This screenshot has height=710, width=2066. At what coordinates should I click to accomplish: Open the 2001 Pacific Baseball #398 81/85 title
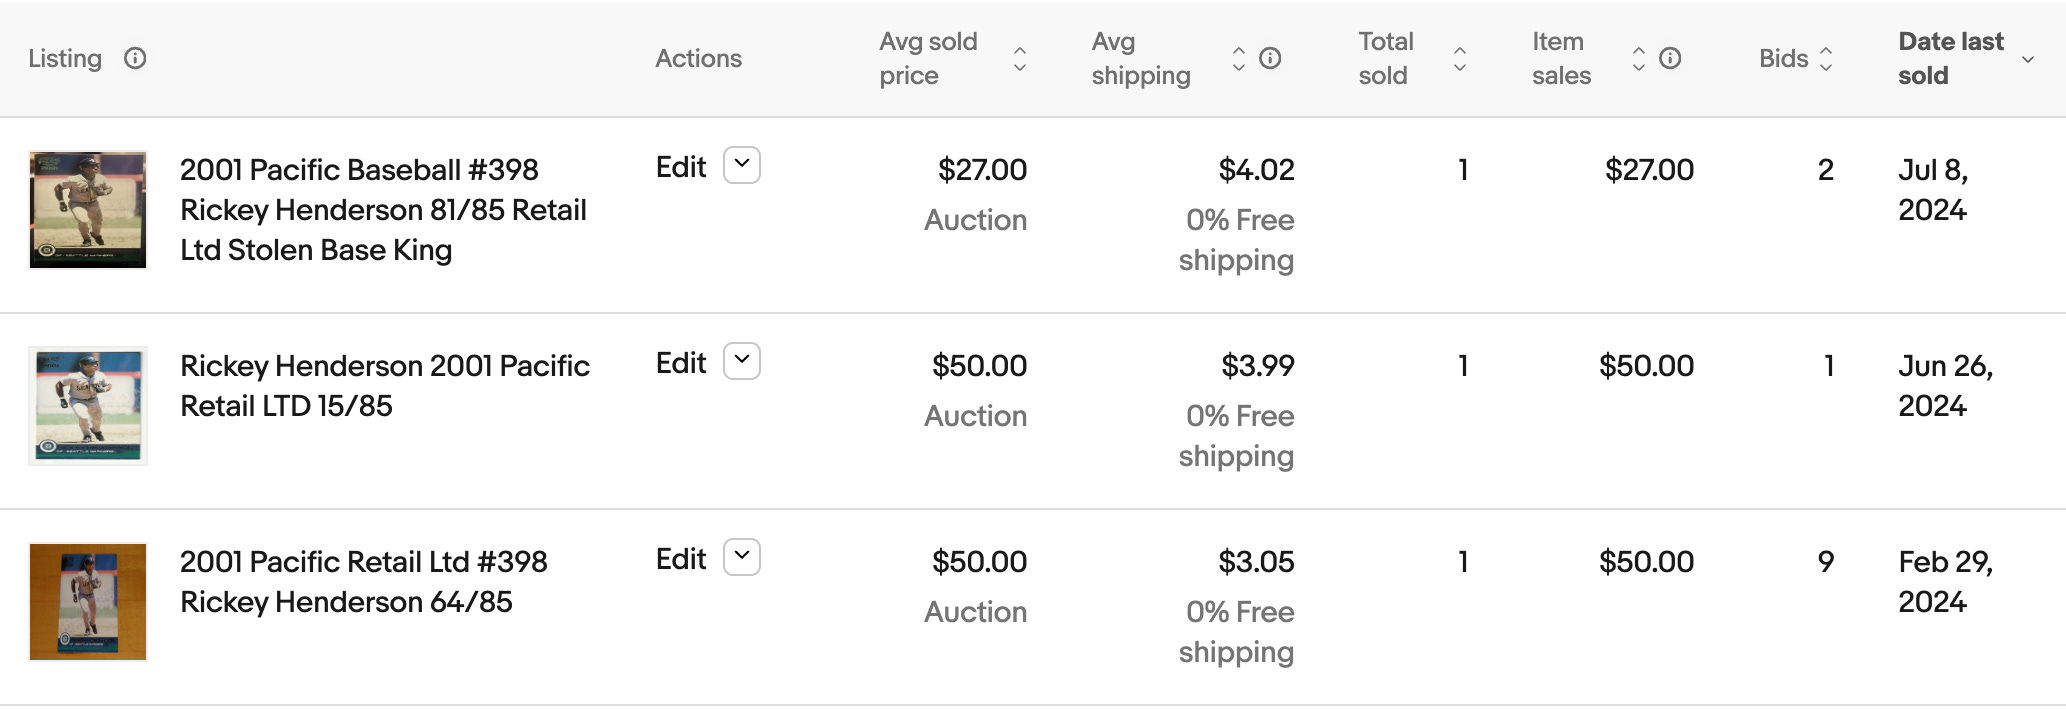point(383,210)
